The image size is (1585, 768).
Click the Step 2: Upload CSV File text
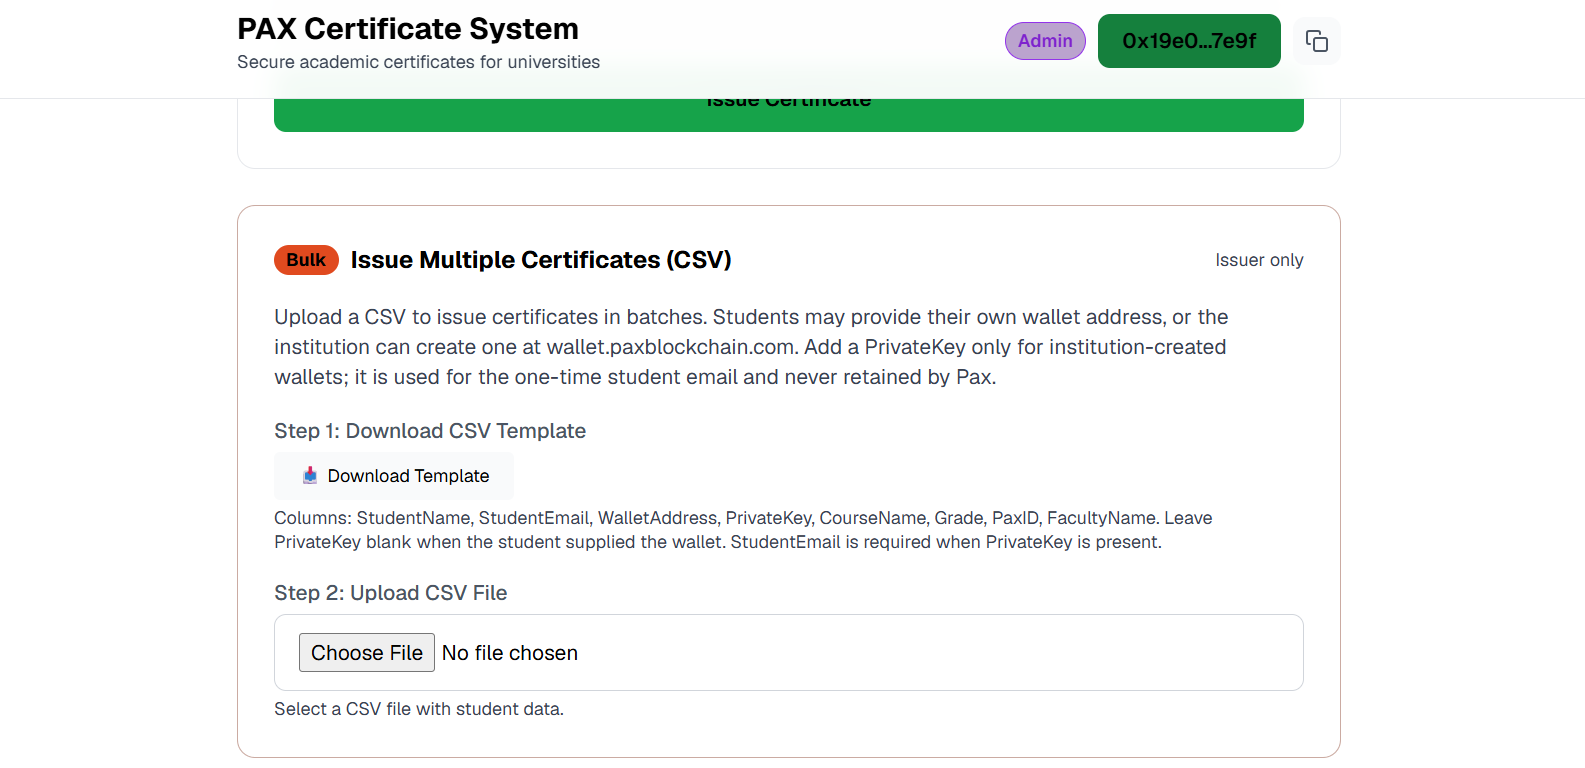[x=391, y=593]
